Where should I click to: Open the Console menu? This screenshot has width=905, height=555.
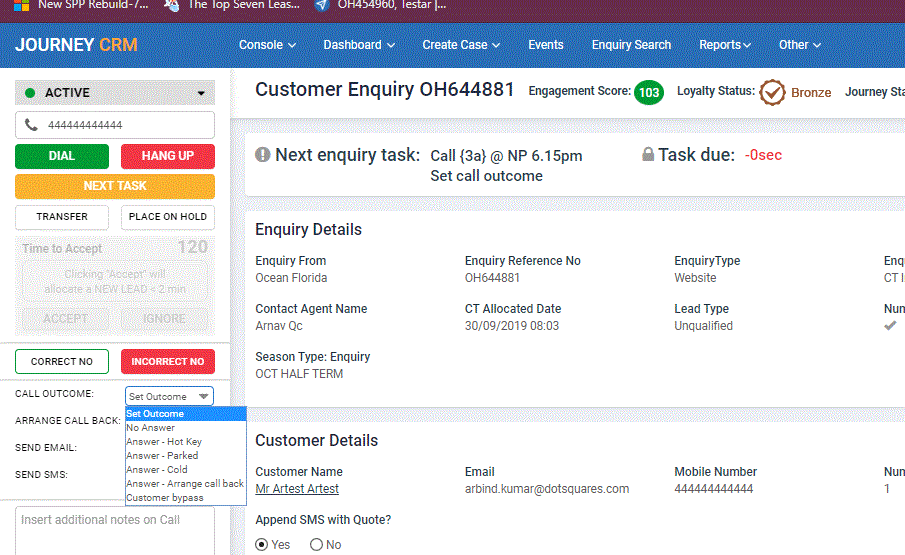267,45
